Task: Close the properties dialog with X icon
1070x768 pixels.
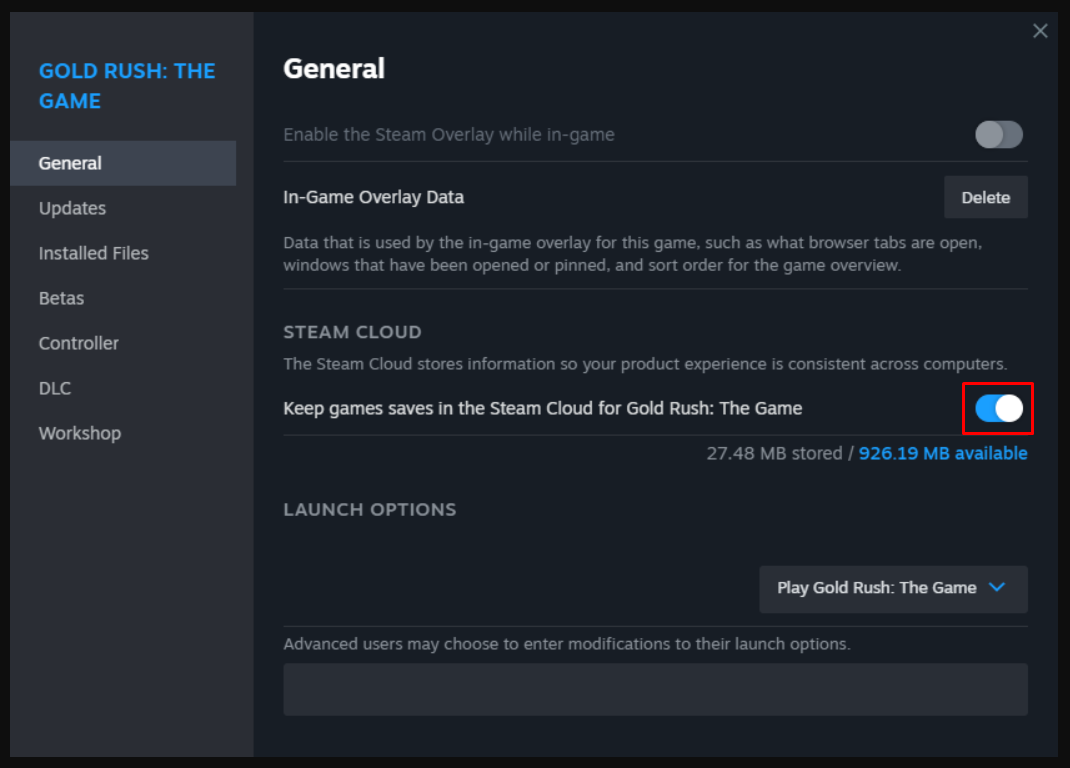Action: [1040, 31]
